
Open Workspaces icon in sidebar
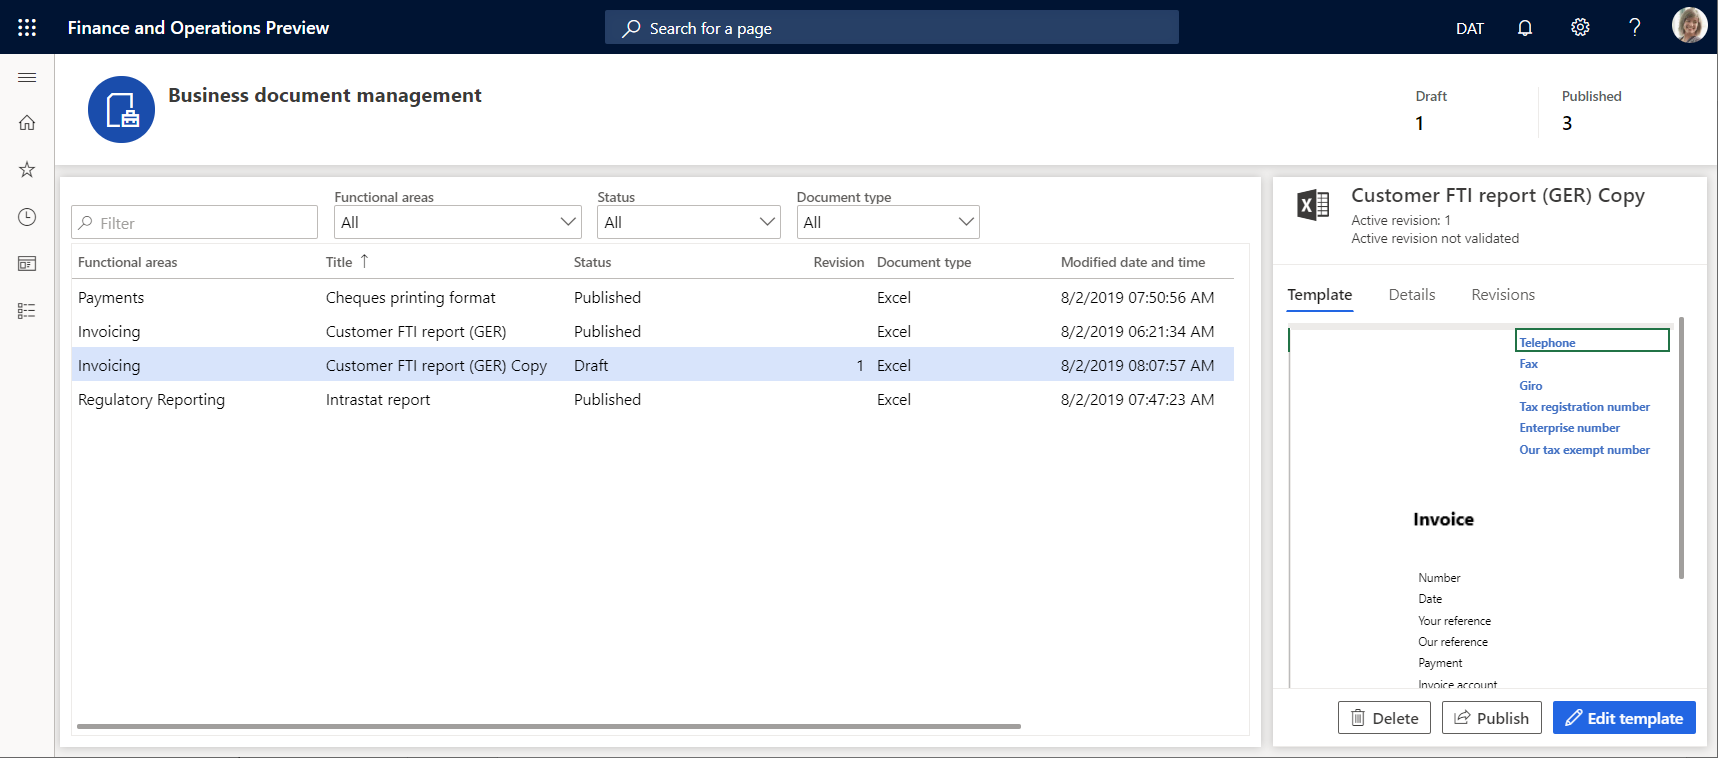click(27, 264)
